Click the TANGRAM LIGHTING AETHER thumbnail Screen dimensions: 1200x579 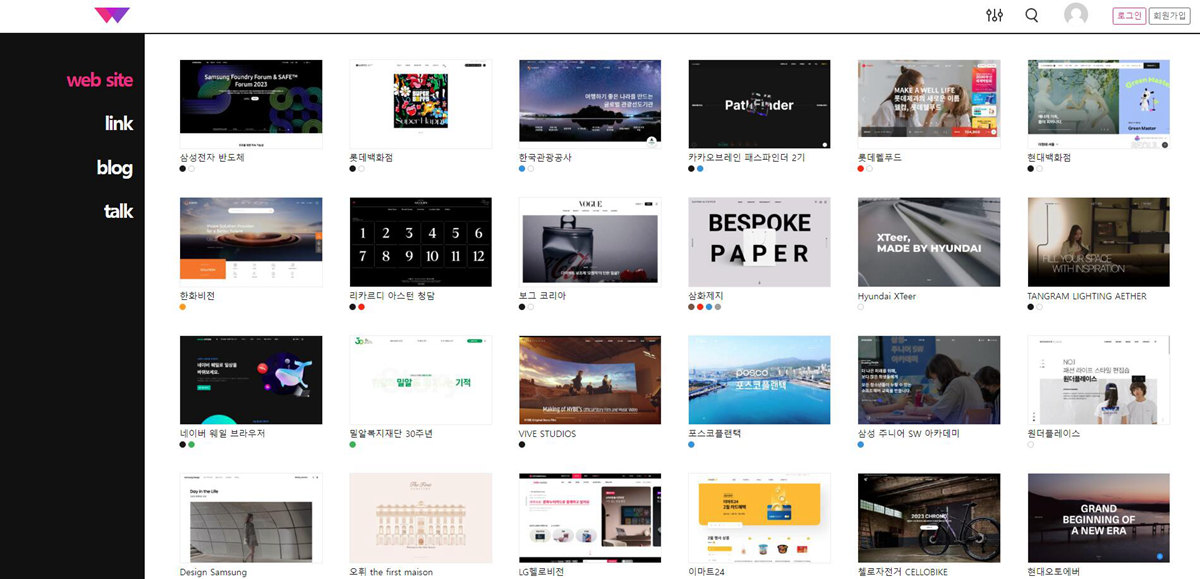pyautogui.click(x=1099, y=242)
